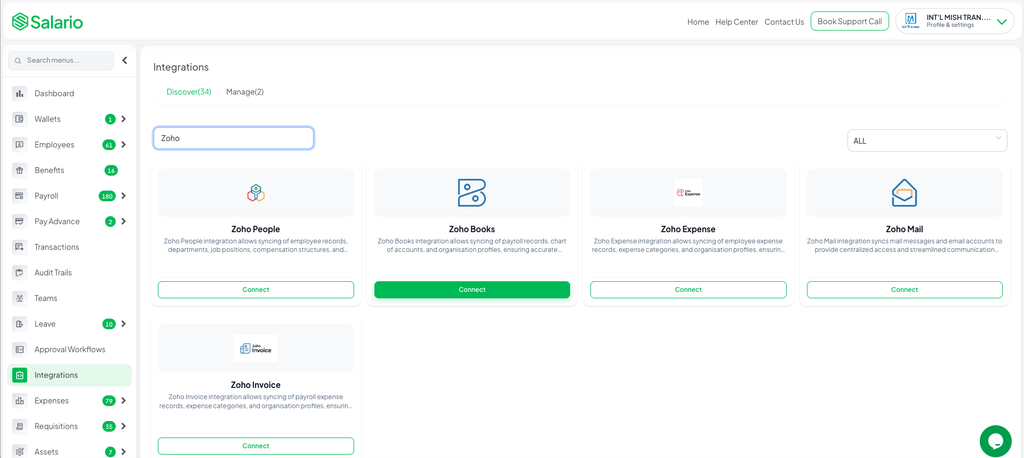
Task: Click the Leave sidebar icon
Action: [20, 323]
